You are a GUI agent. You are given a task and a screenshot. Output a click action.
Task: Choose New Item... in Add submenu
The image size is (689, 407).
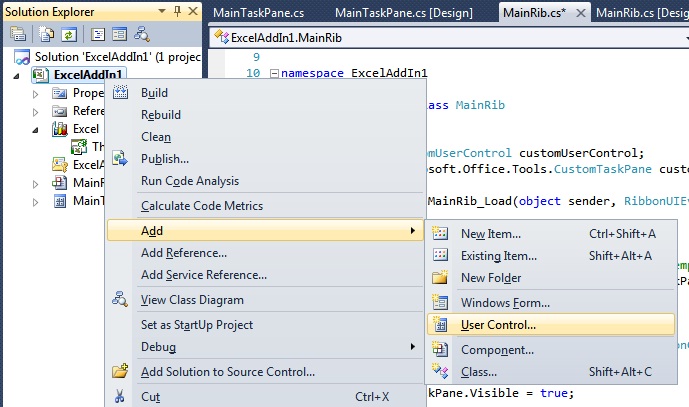551,234
